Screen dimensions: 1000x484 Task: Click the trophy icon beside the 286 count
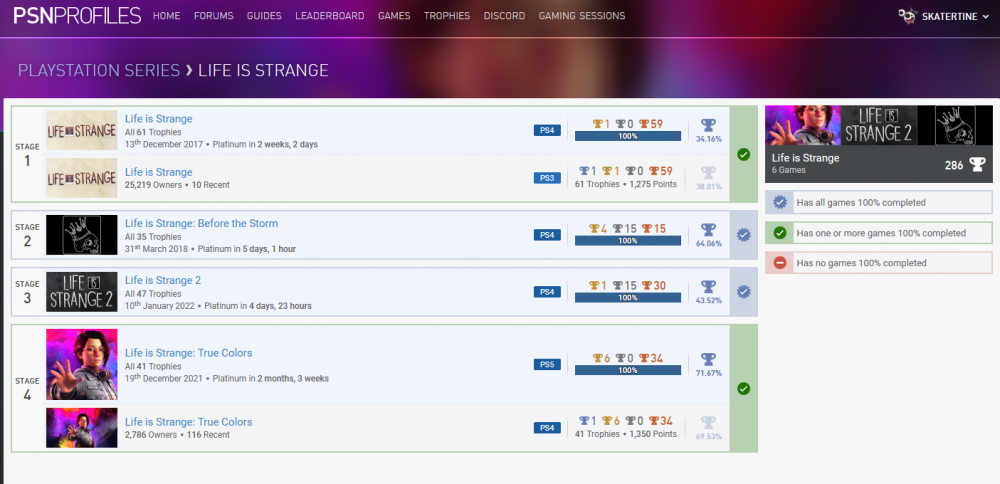click(x=977, y=164)
